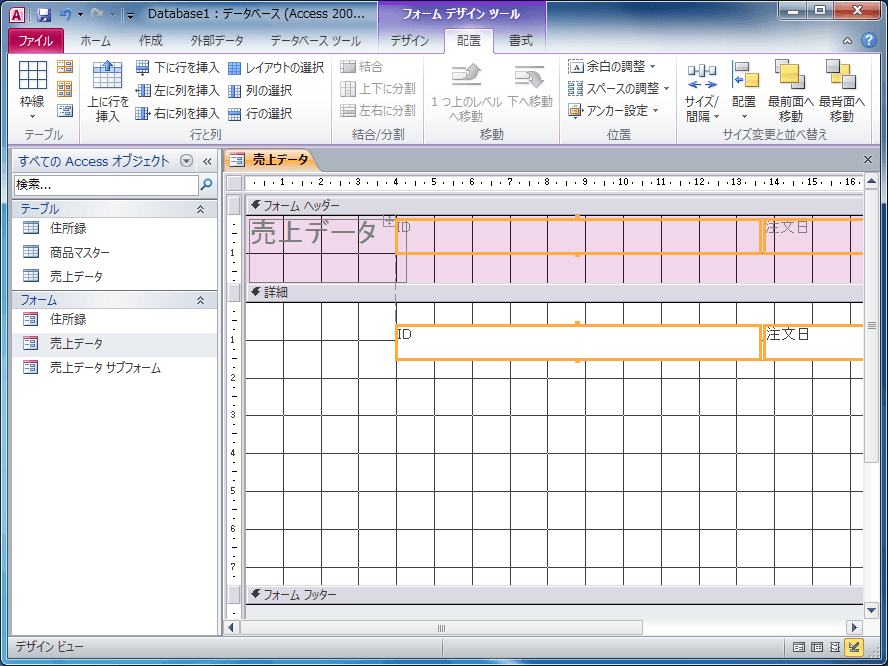Switch to Form view in status bar
Screen dimensions: 888x666
pos(799,647)
